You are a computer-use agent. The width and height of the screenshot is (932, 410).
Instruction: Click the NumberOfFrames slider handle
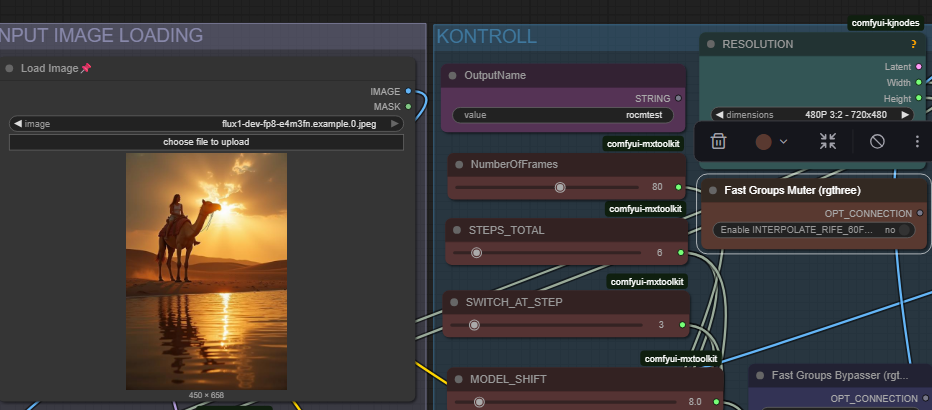[560, 187]
